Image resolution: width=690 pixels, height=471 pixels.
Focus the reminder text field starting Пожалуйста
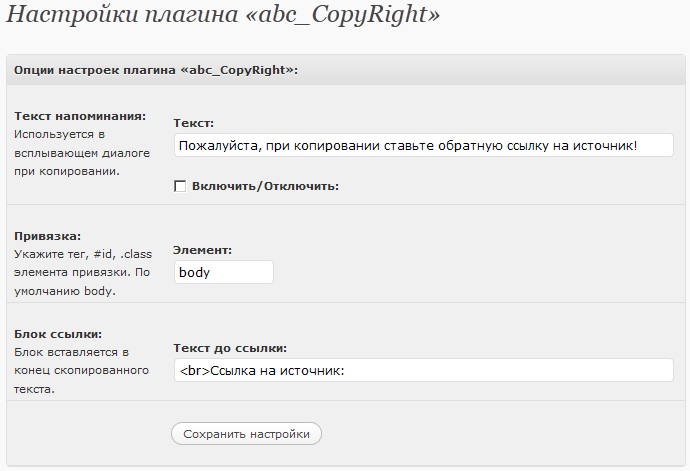(x=424, y=145)
